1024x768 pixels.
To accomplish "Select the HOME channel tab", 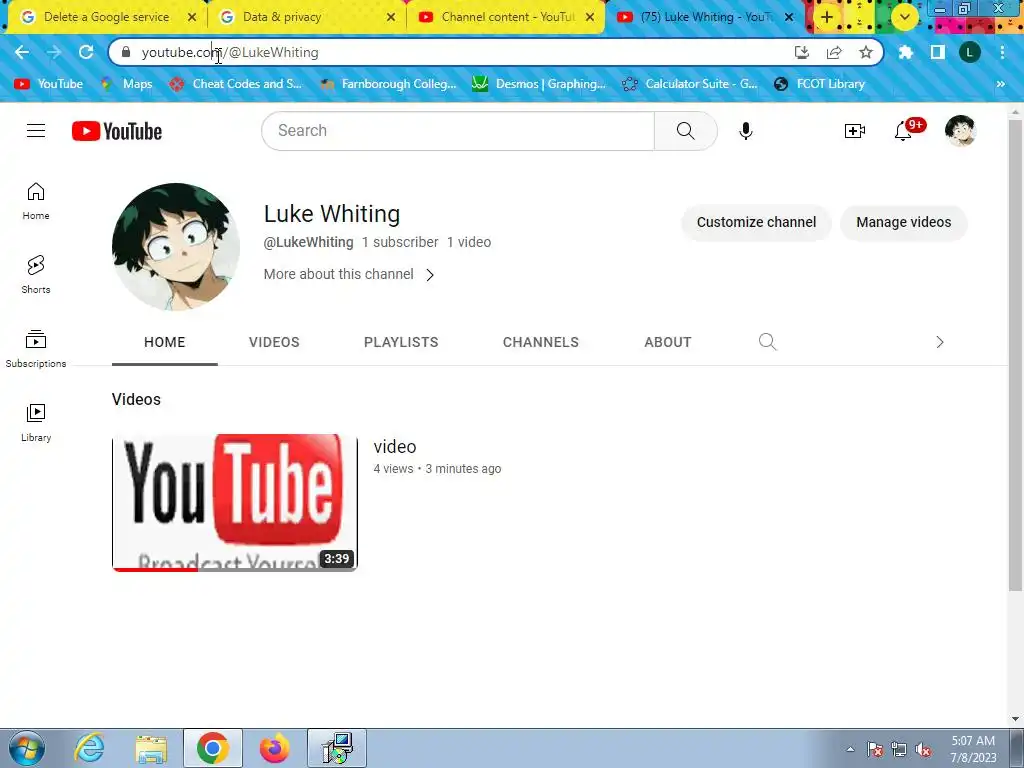I will tap(165, 342).
